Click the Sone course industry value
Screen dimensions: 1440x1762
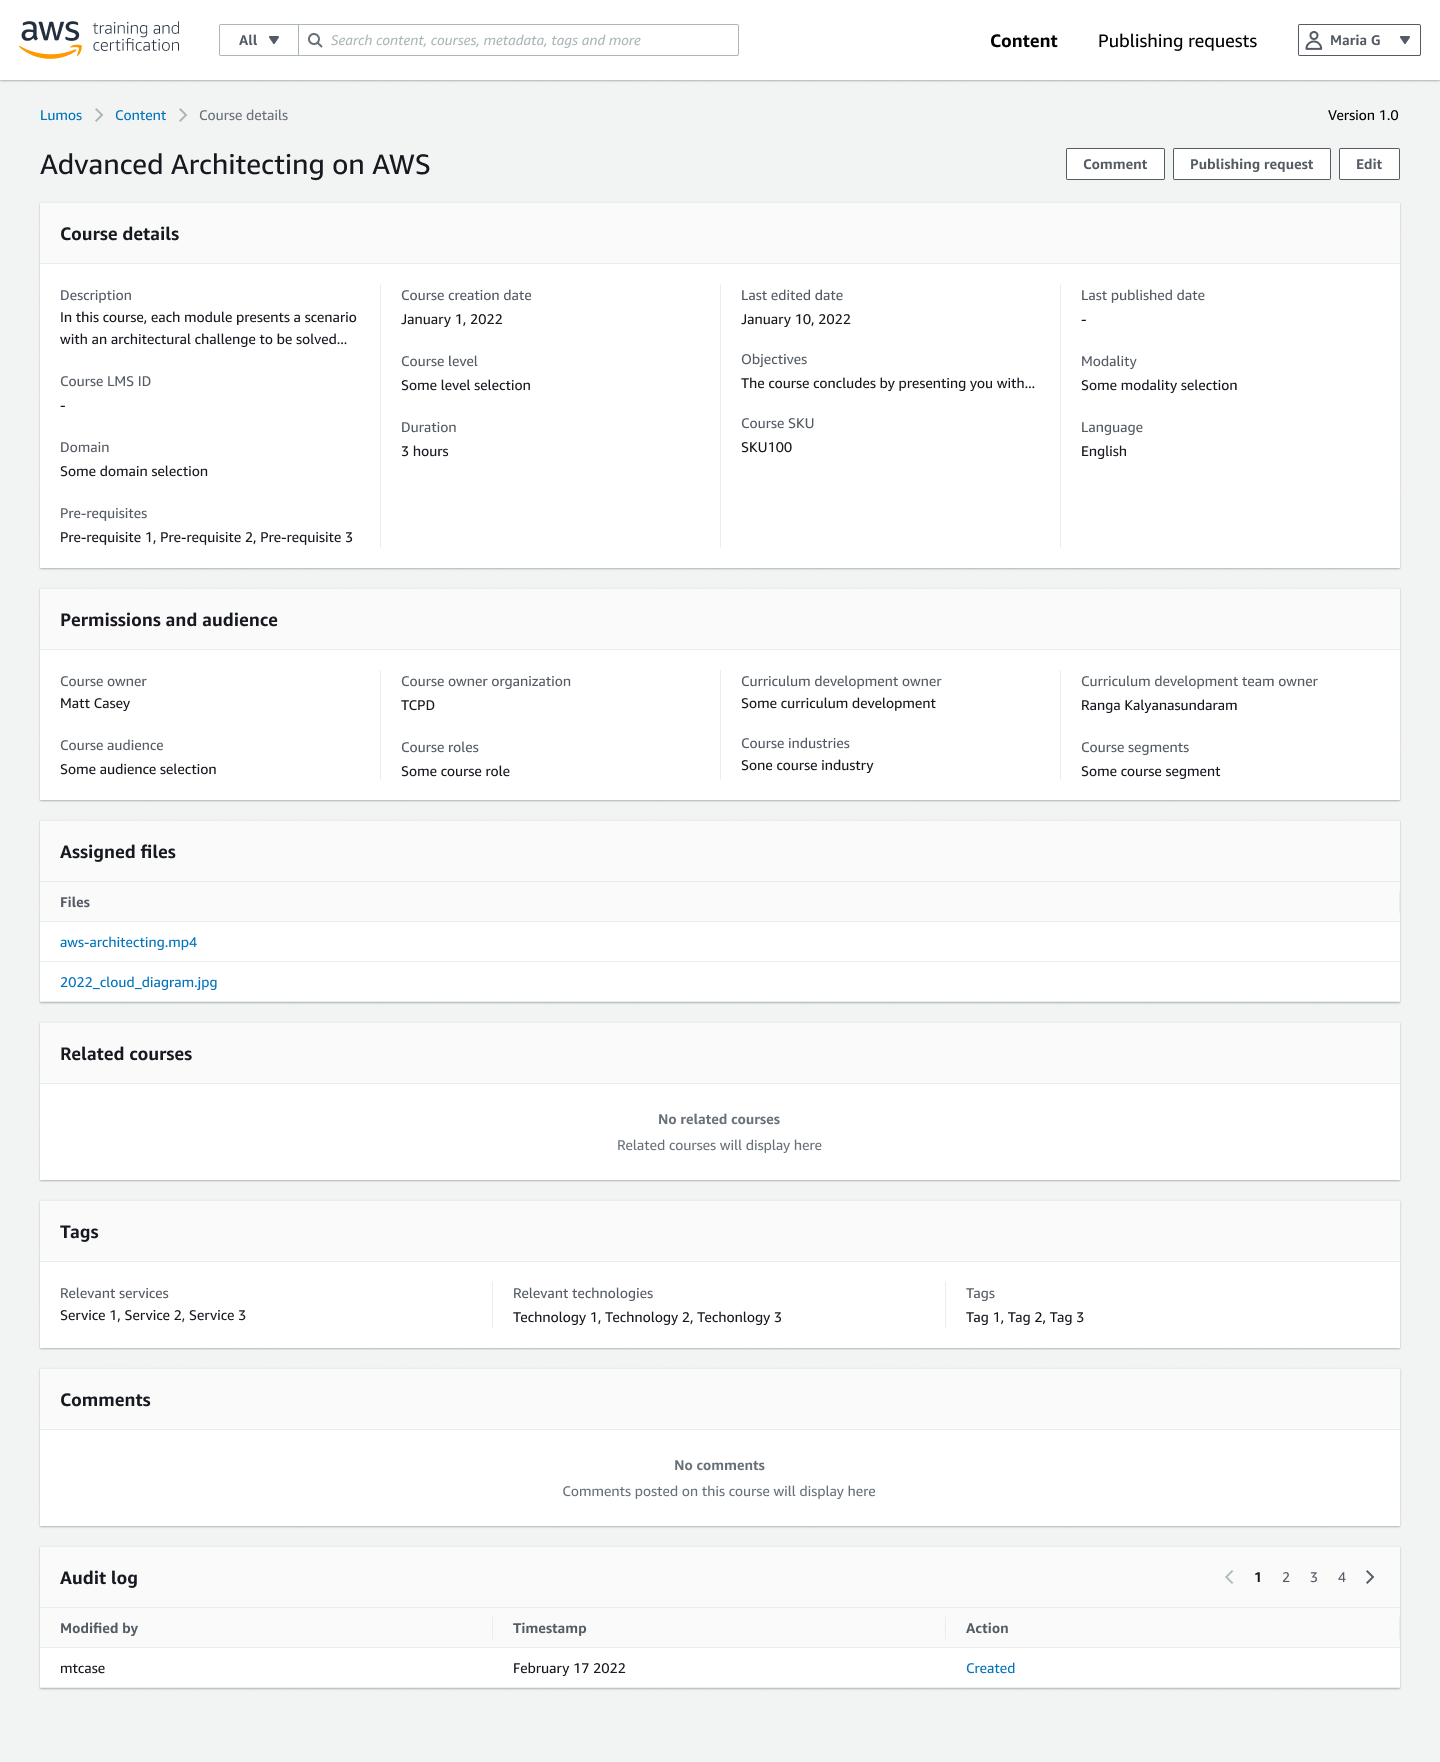click(x=807, y=765)
